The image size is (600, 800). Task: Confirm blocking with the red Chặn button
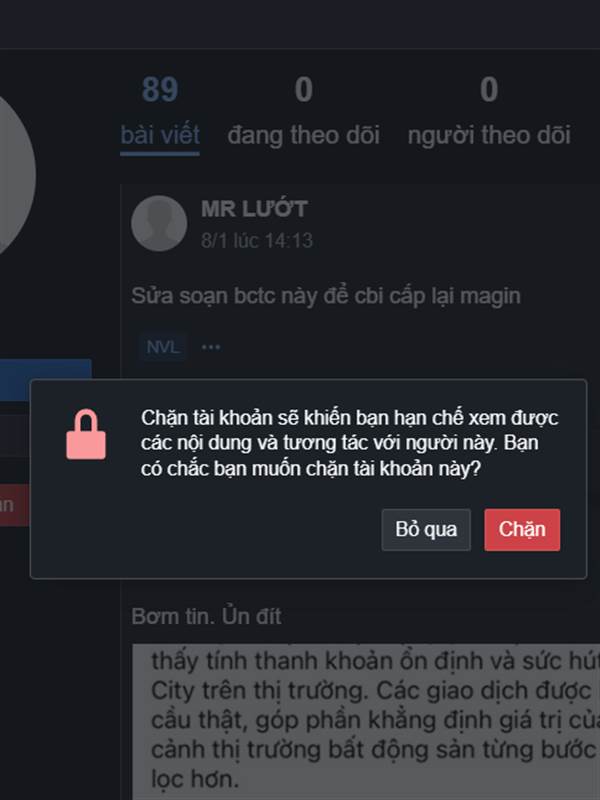tap(522, 530)
